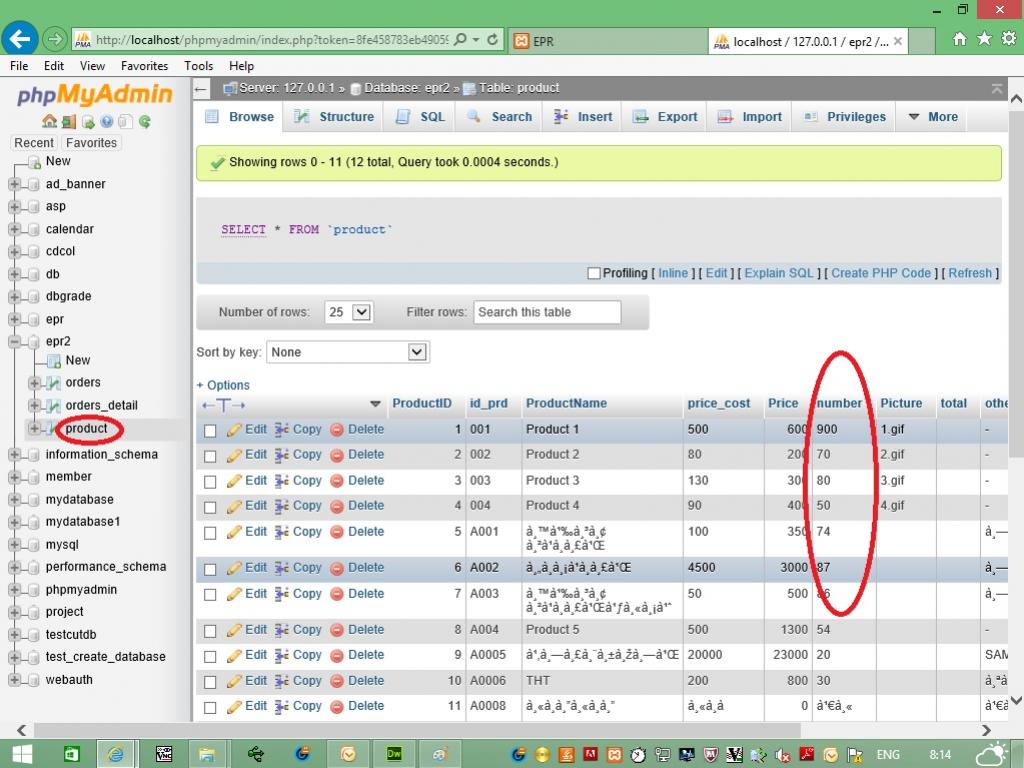Open Dreamweaver from the taskbar
The image size is (1024, 768).
[x=394, y=754]
